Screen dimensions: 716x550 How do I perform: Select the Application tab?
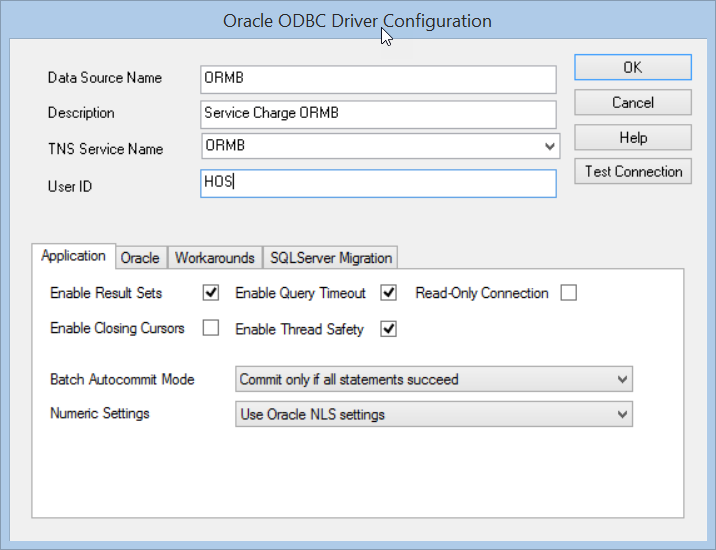point(74,256)
